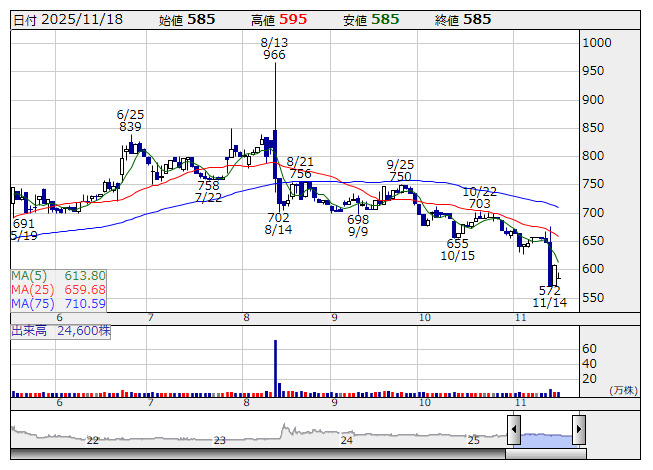This screenshot has height=470, width=653.
Task: Click the 始値 585 opening price
Action: (187, 20)
